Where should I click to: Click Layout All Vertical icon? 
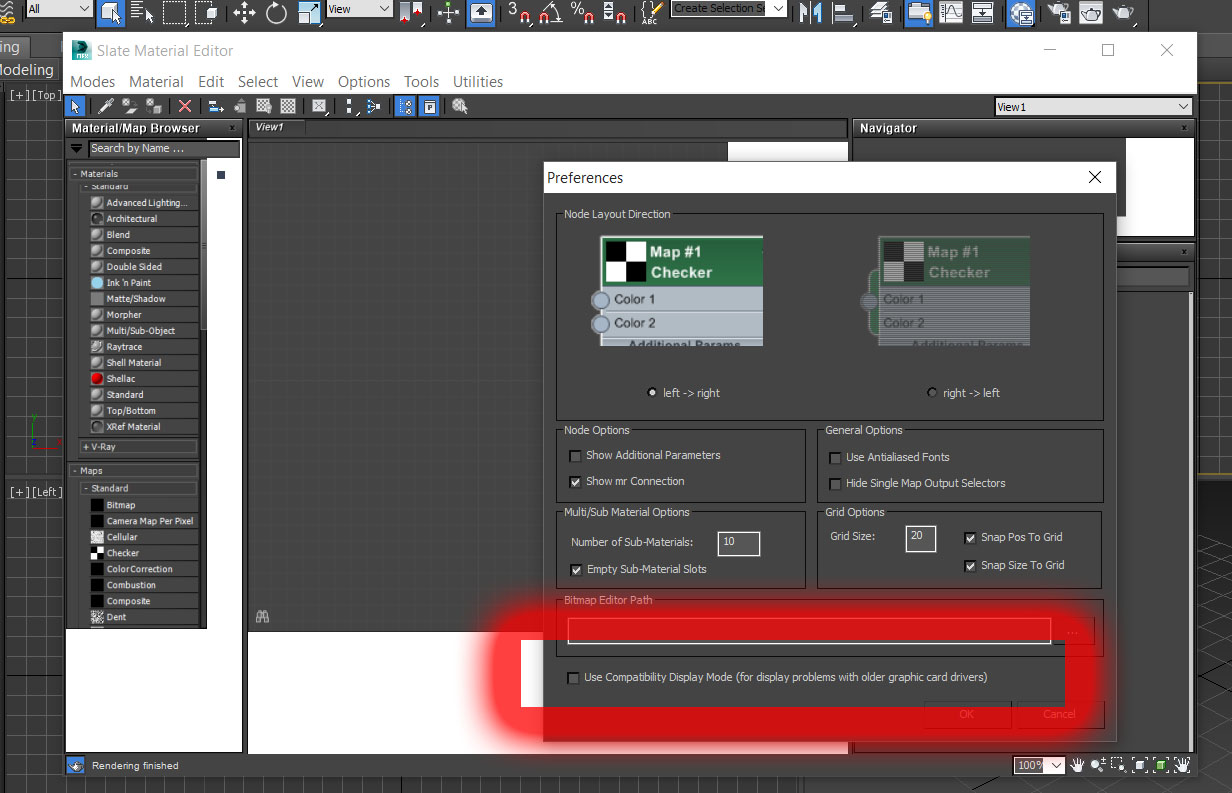tap(349, 106)
